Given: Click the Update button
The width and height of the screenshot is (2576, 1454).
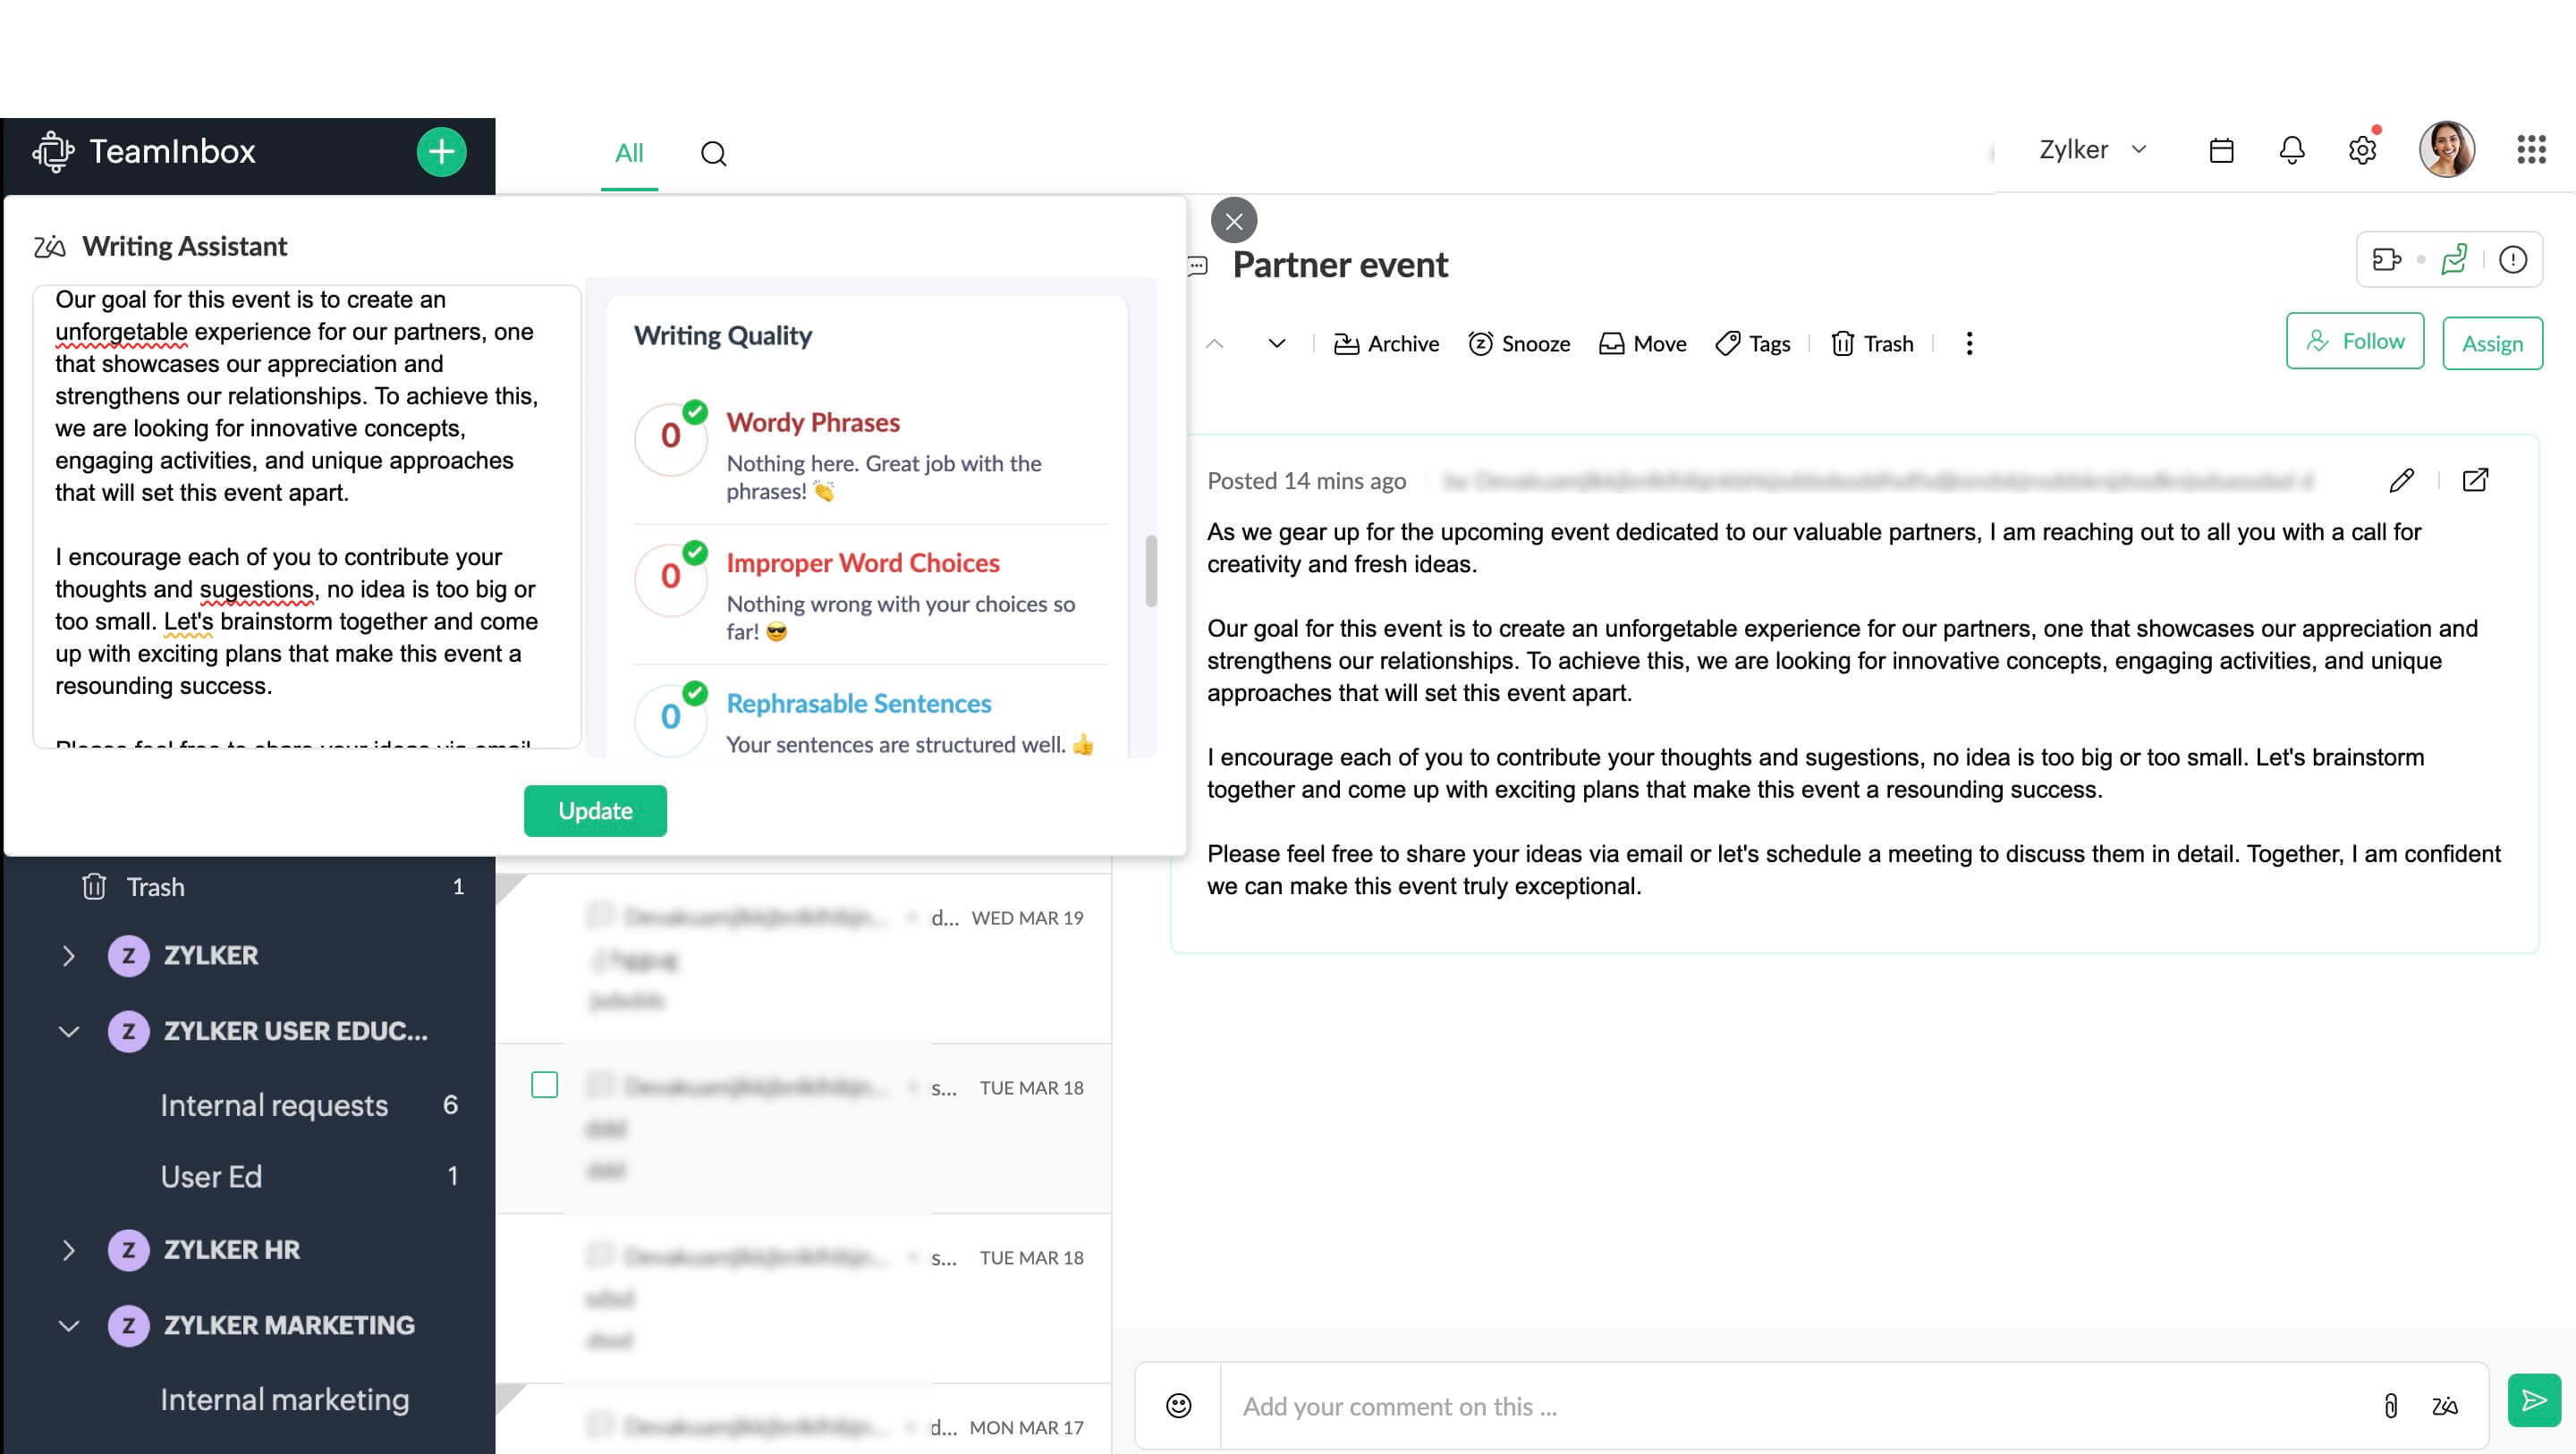Looking at the screenshot, I should click(x=595, y=811).
